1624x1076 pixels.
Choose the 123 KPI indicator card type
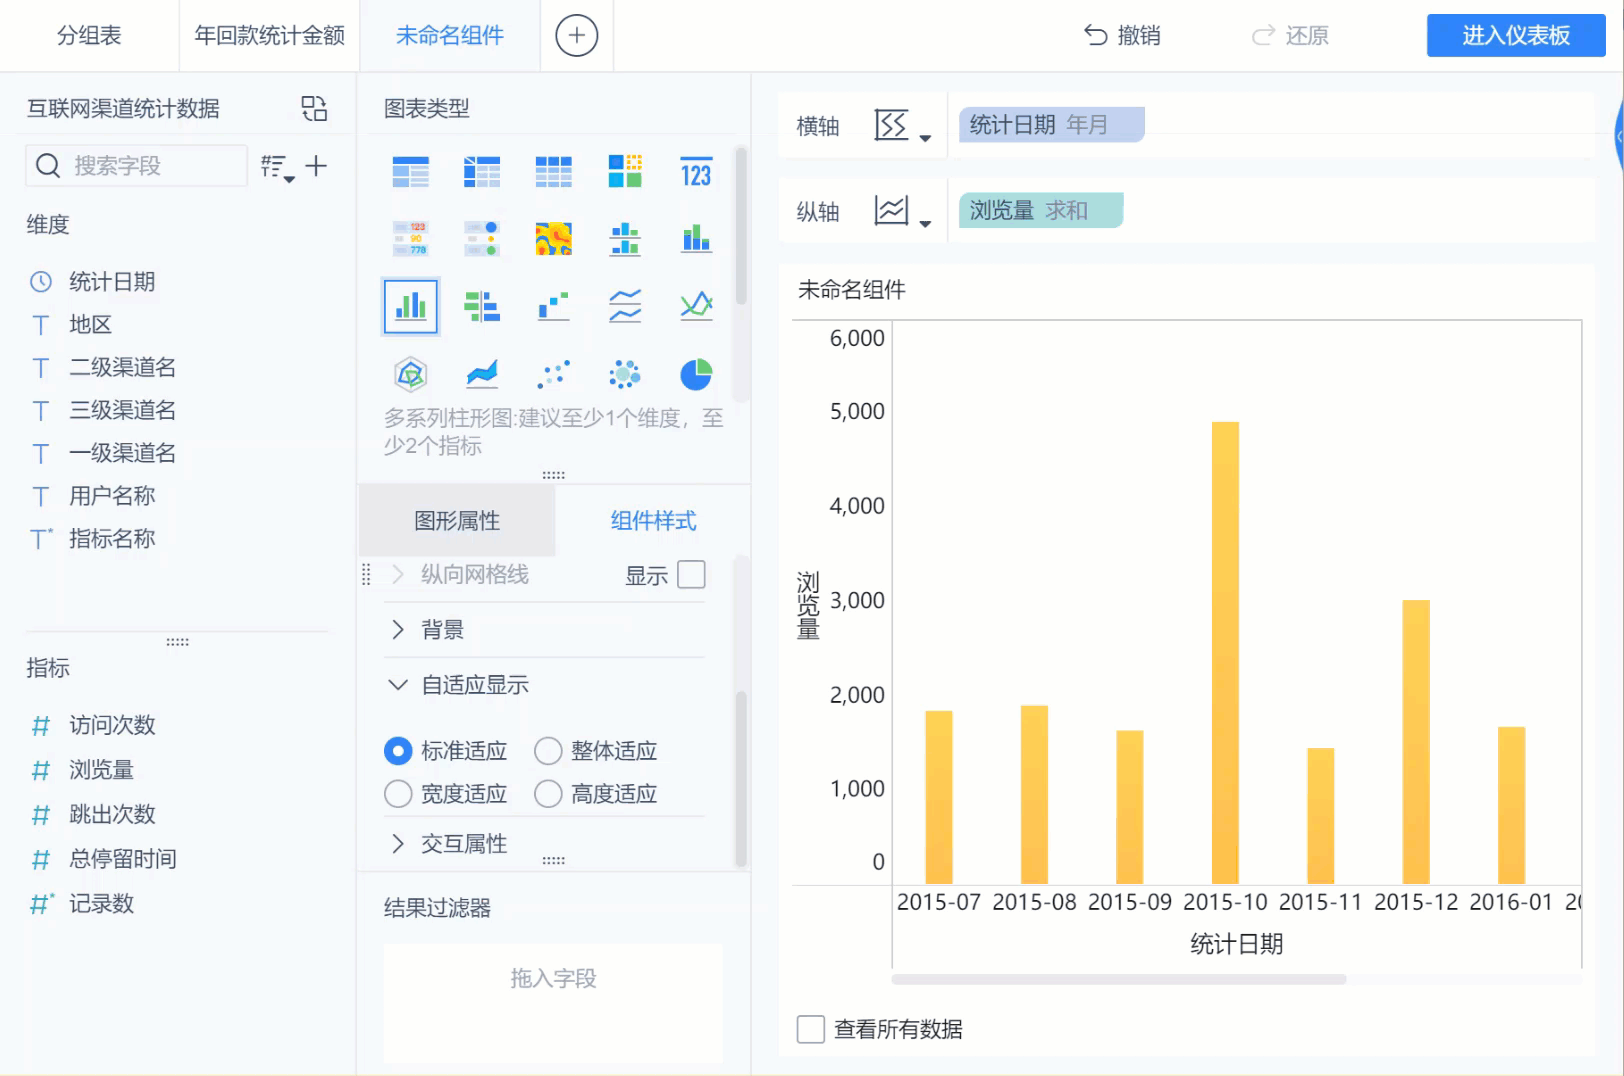coord(696,172)
